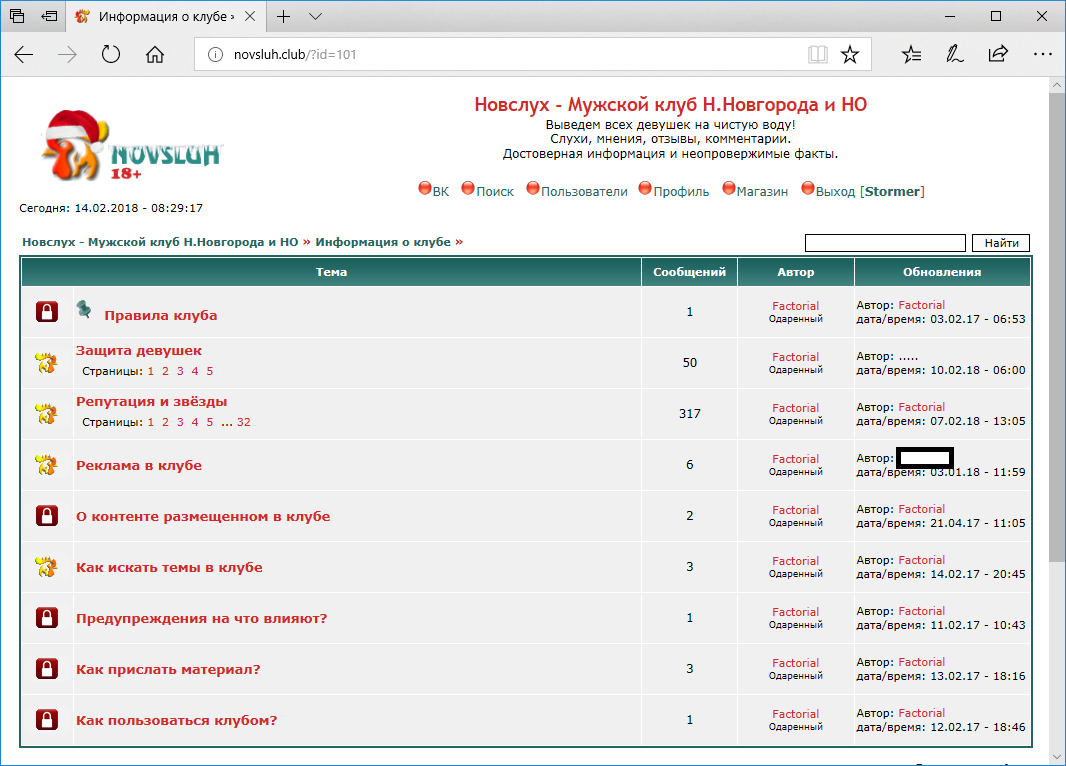Image resolution: width=1066 pixels, height=766 pixels.
Task: Click the rooster icon beside Защита девушек
Action: [46, 363]
